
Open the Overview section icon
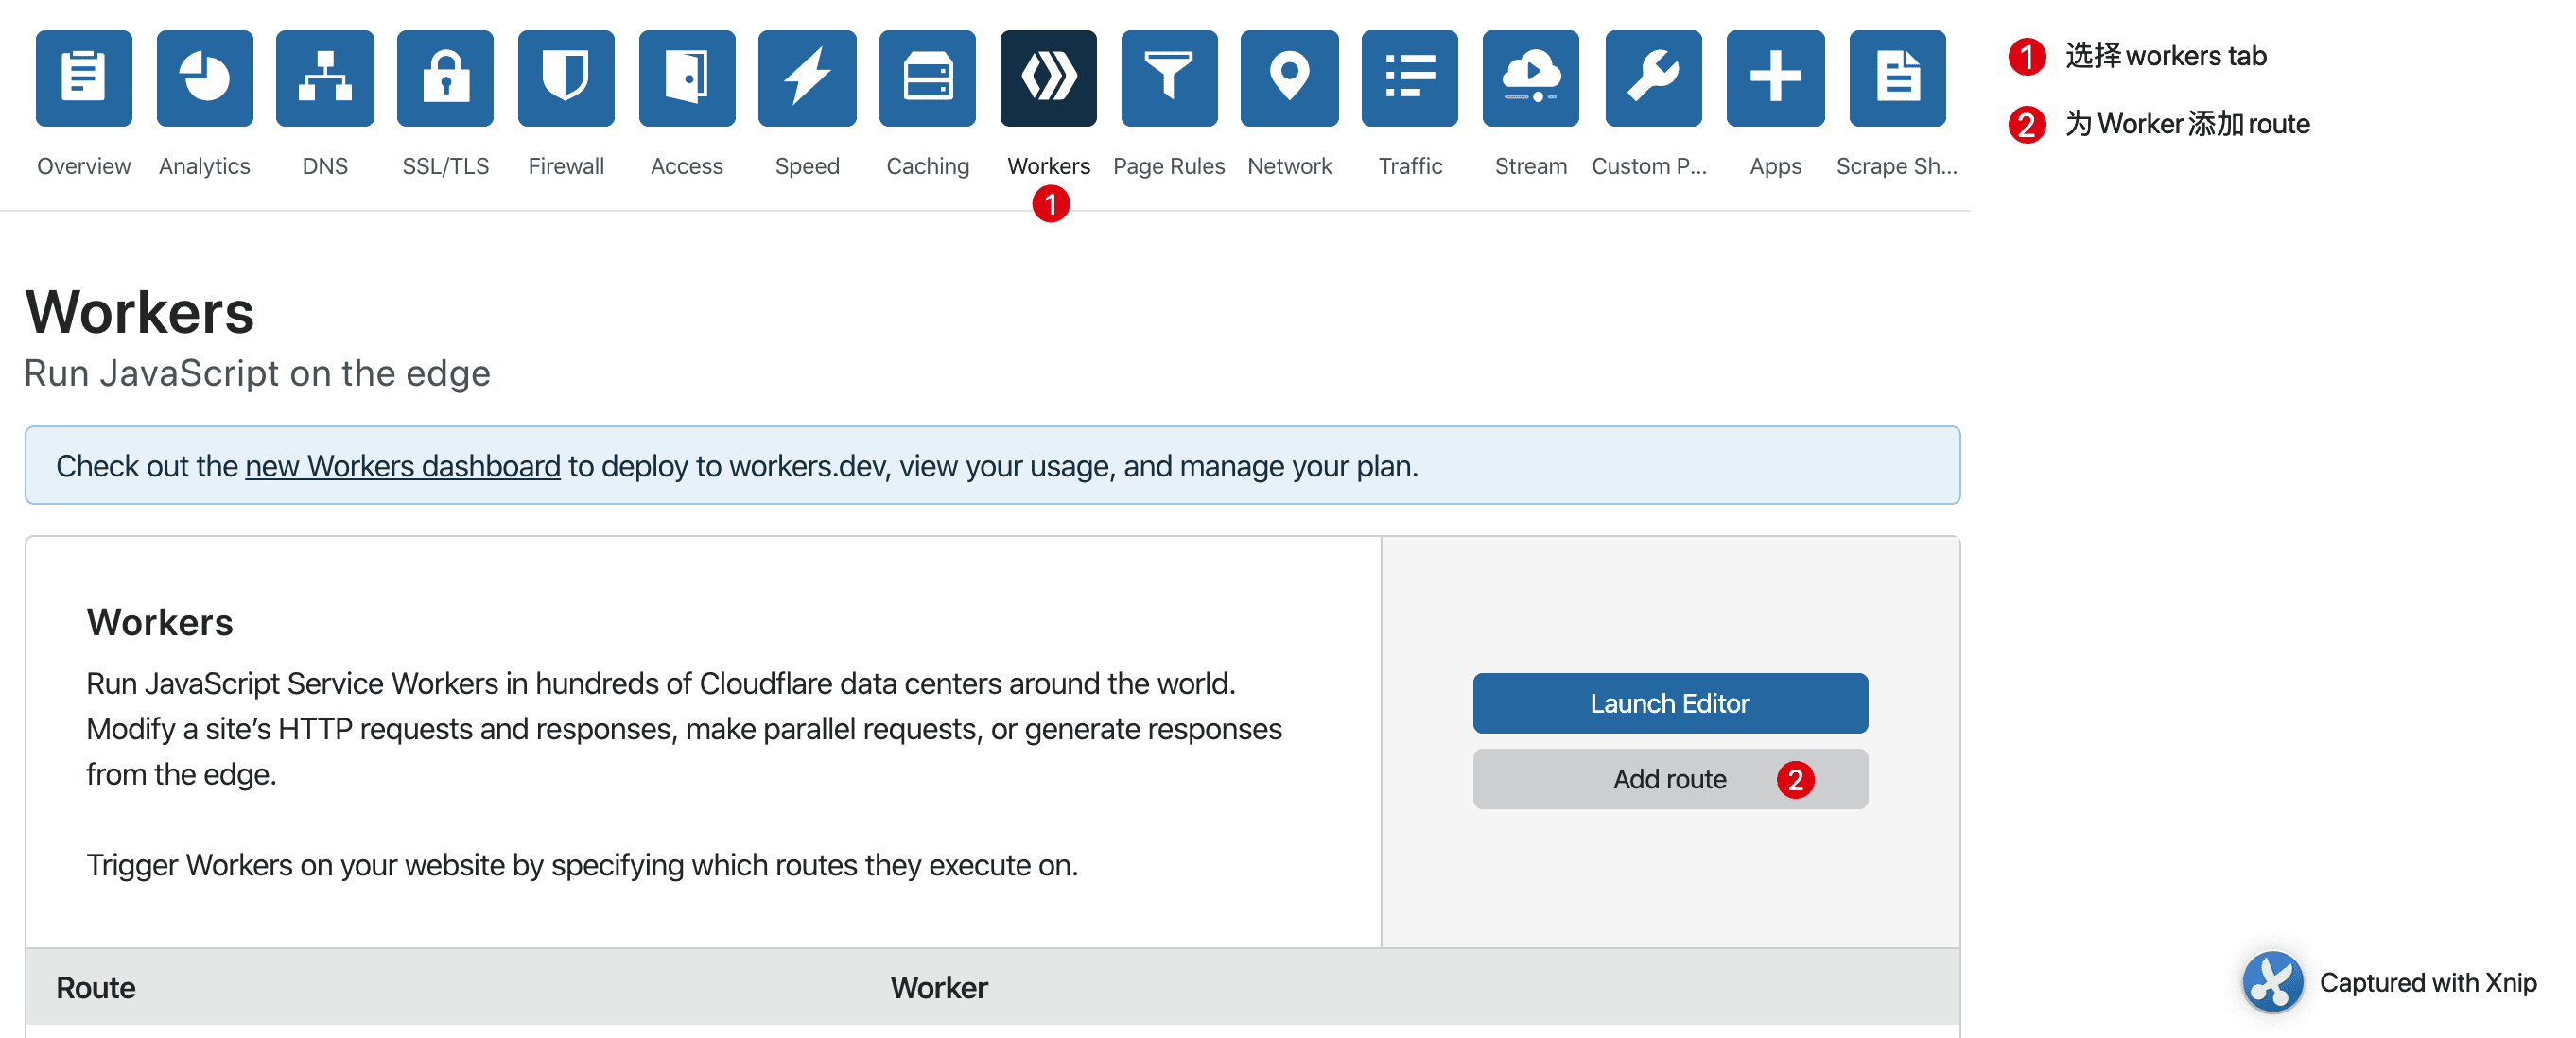[x=84, y=78]
